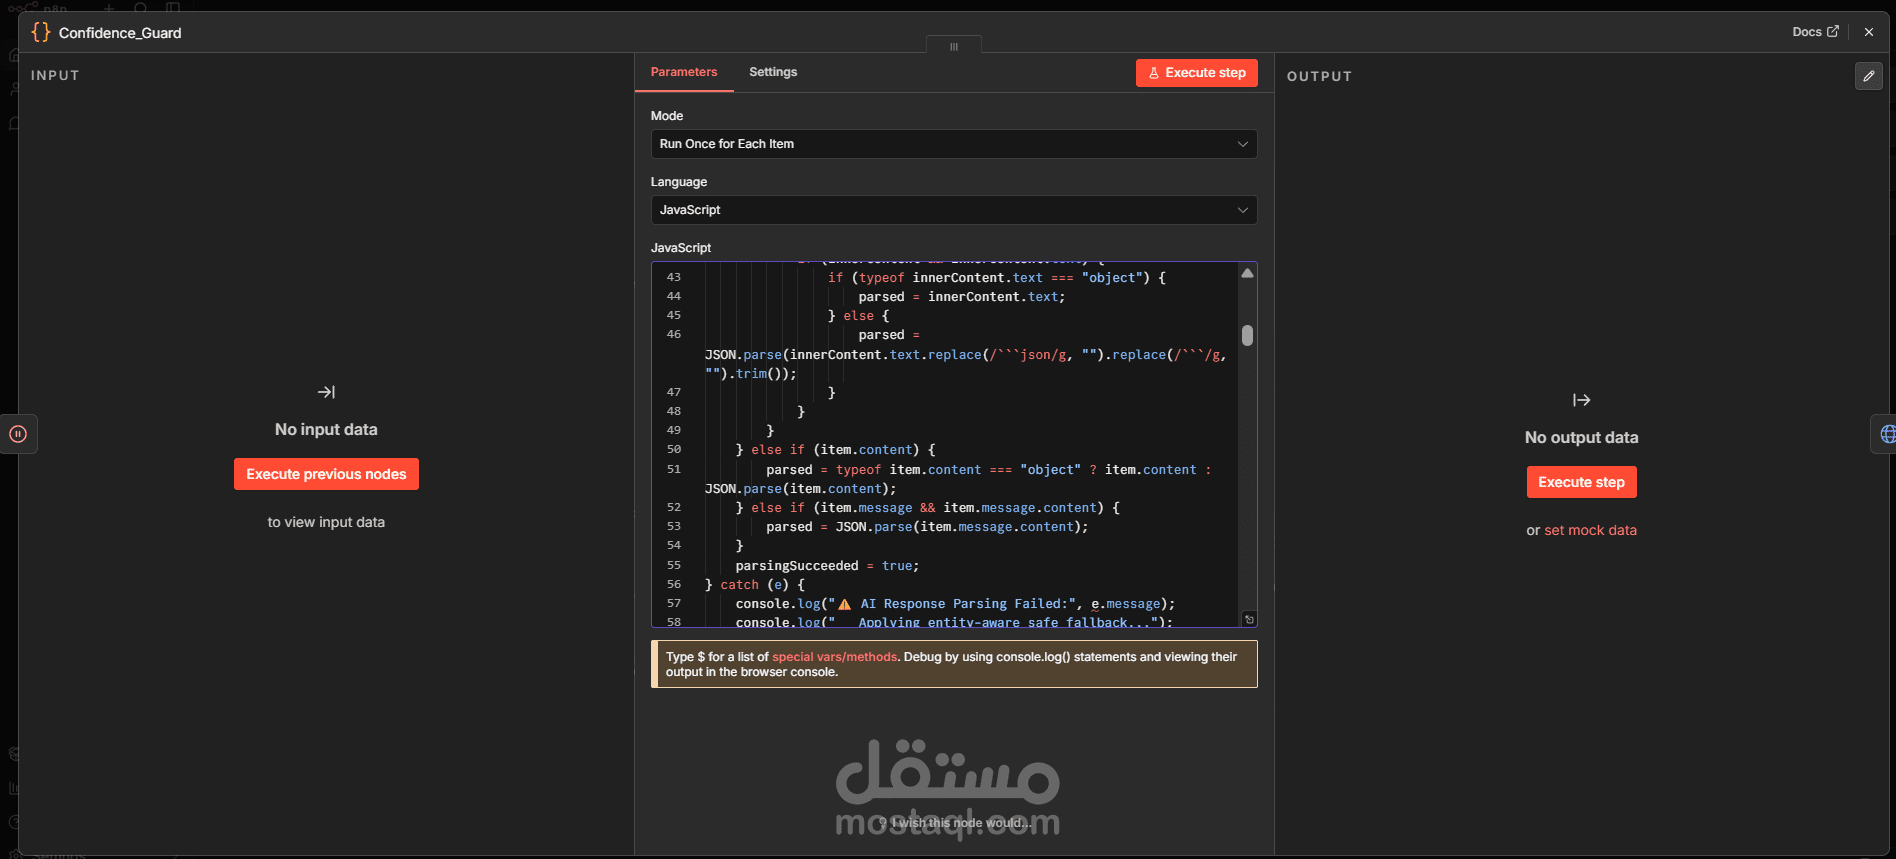
Task: Close the node details panel with X
Action: (1869, 32)
